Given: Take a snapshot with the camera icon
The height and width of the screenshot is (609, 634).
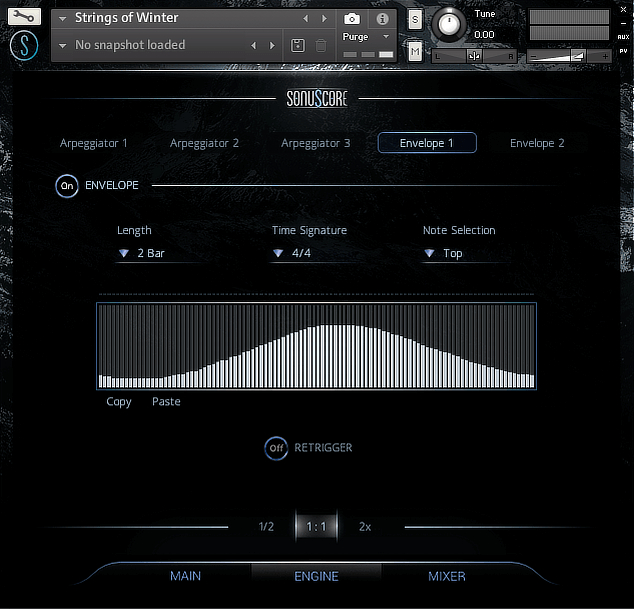Looking at the screenshot, I should coord(352,19).
